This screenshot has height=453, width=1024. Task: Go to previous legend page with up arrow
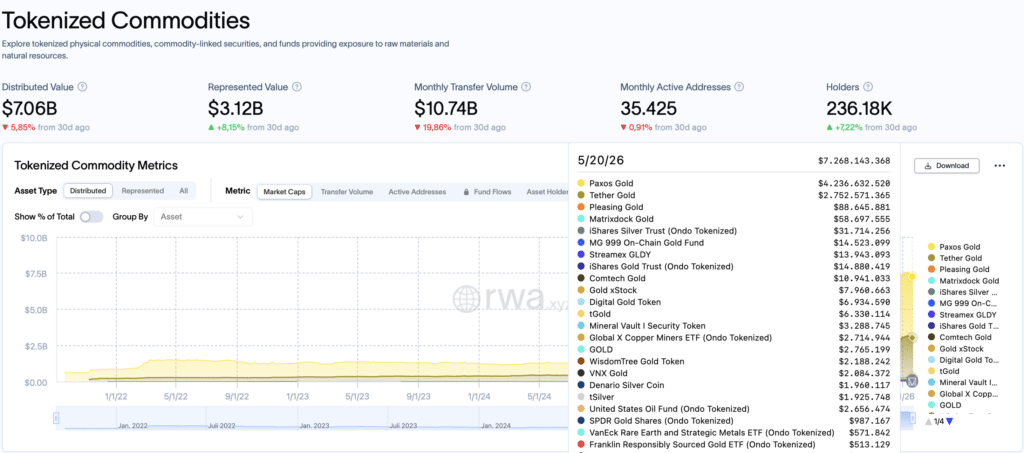pyautogui.click(x=929, y=422)
